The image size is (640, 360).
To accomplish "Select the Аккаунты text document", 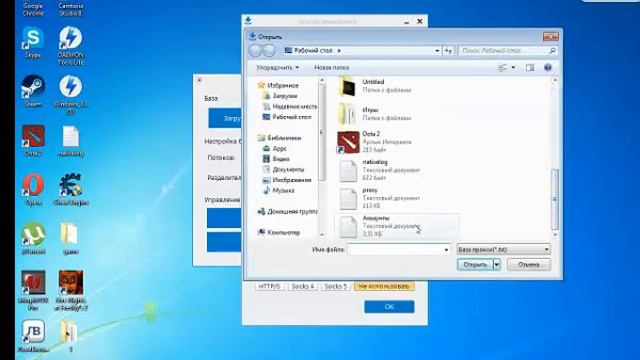I will [x=397, y=226].
